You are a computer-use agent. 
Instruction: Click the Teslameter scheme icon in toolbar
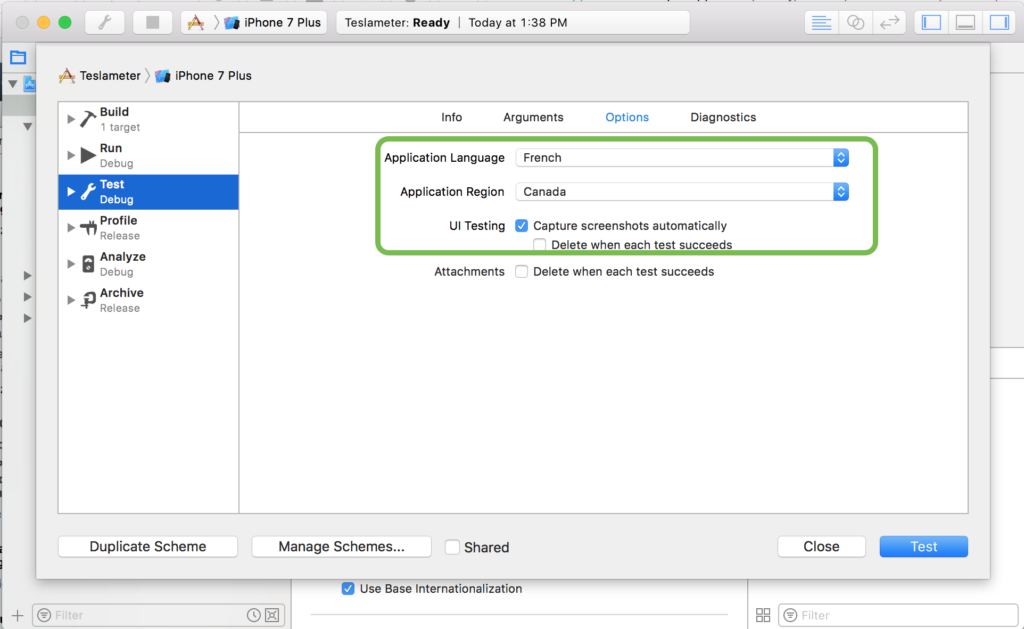(x=195, y=23)
